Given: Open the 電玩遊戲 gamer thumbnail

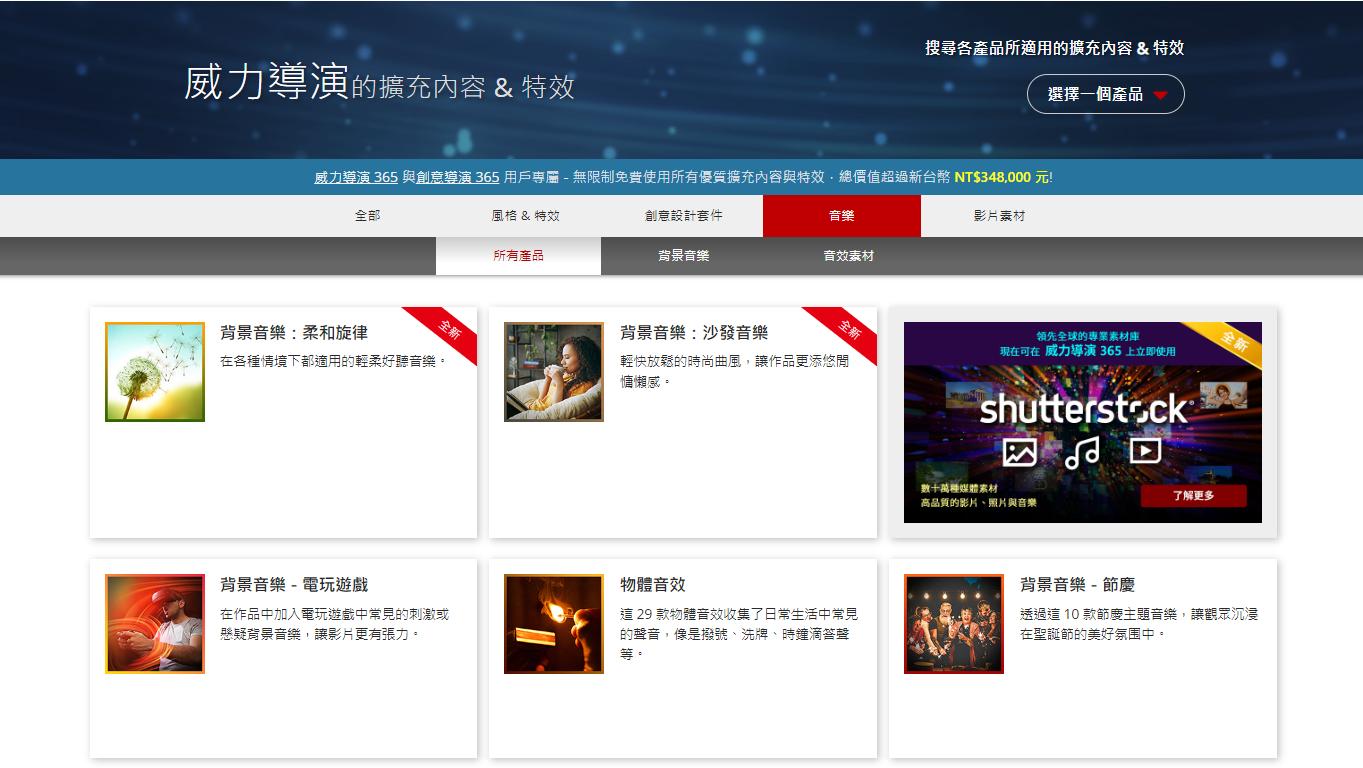Looking at the screenshot, I should pos(155,624).
